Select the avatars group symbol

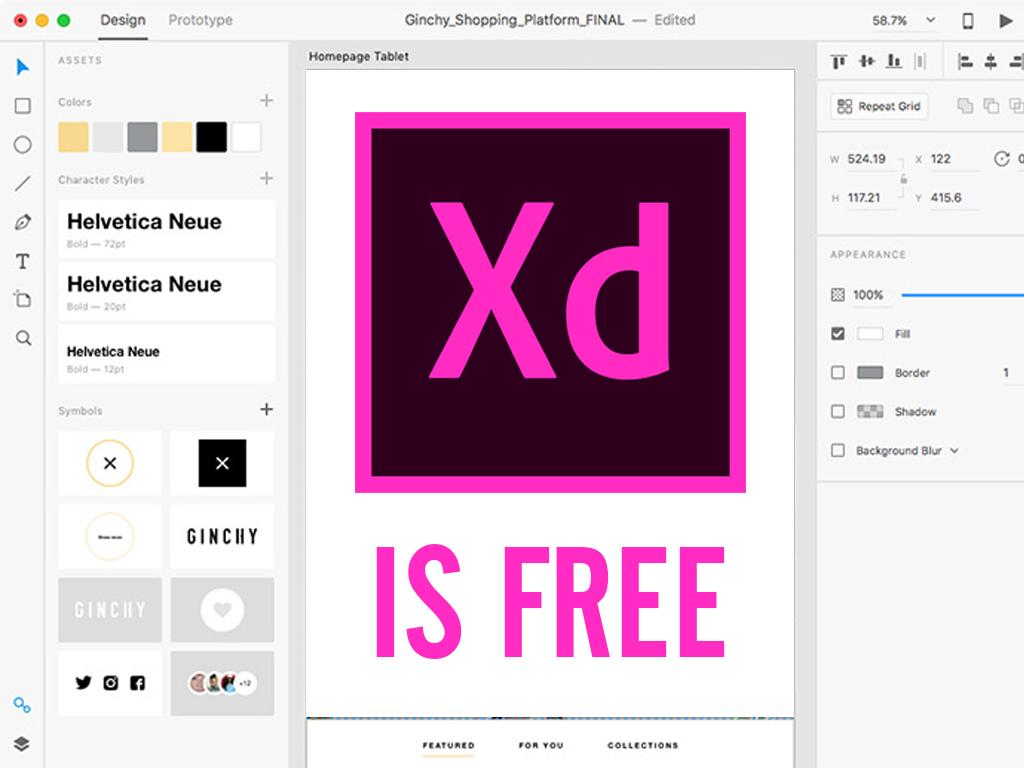pos(222,683)
